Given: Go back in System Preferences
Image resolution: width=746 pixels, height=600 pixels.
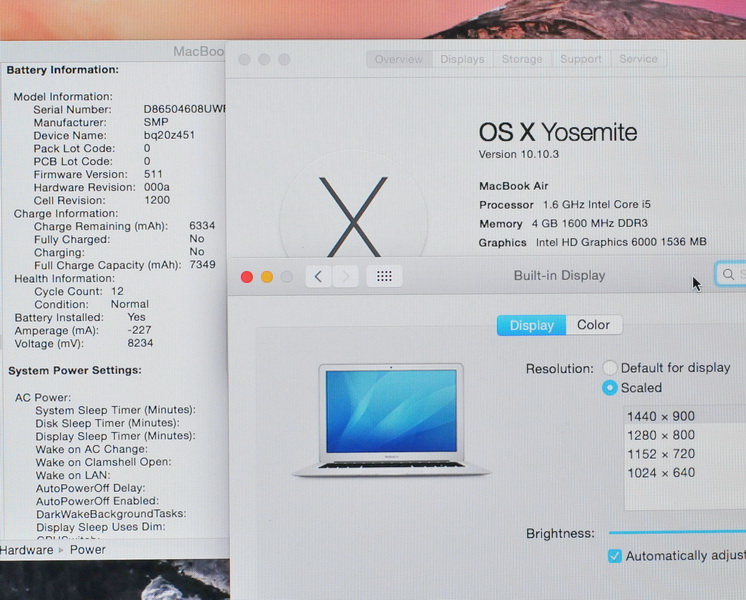Looking at the screenshot, I should 318,276.
